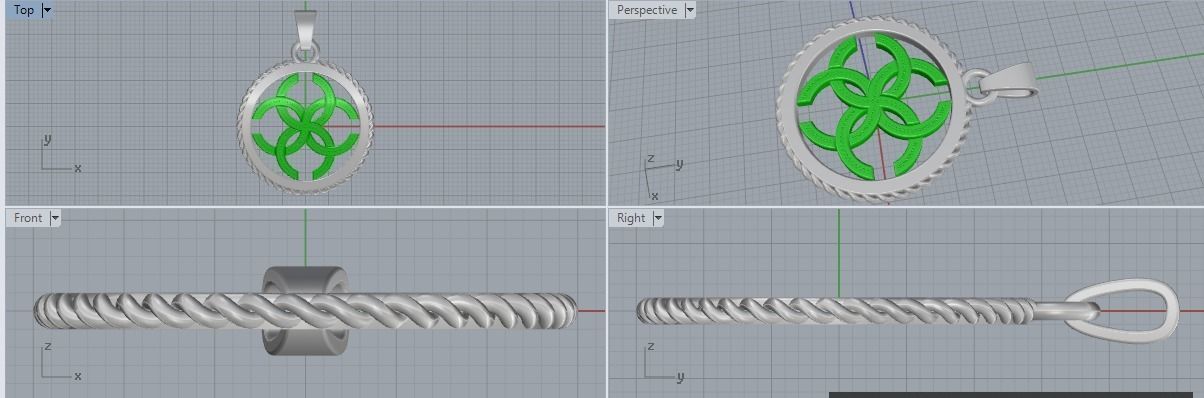Select the green emblem in Top viewport
This screenshot has width=1204, height=398.
click(306, 127)
